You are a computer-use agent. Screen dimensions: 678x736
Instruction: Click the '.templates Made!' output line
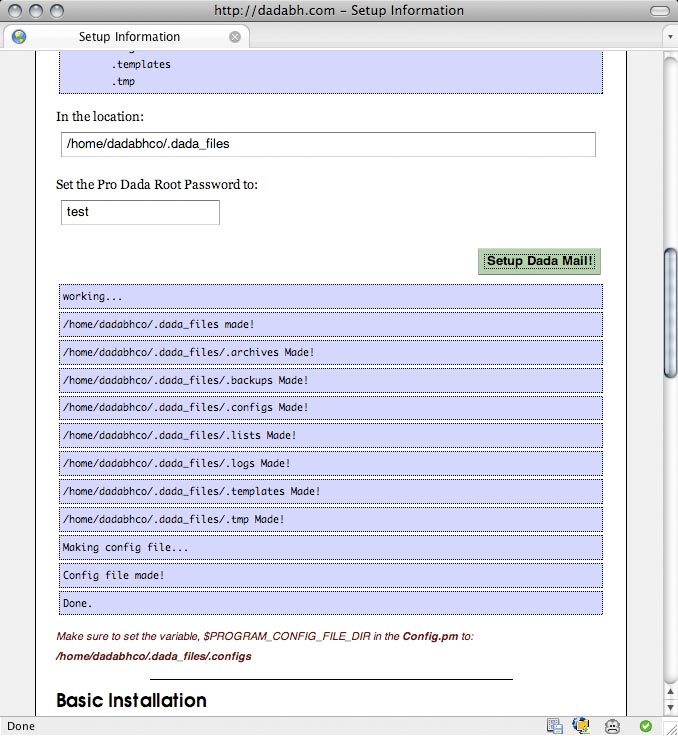click(331, 491)
